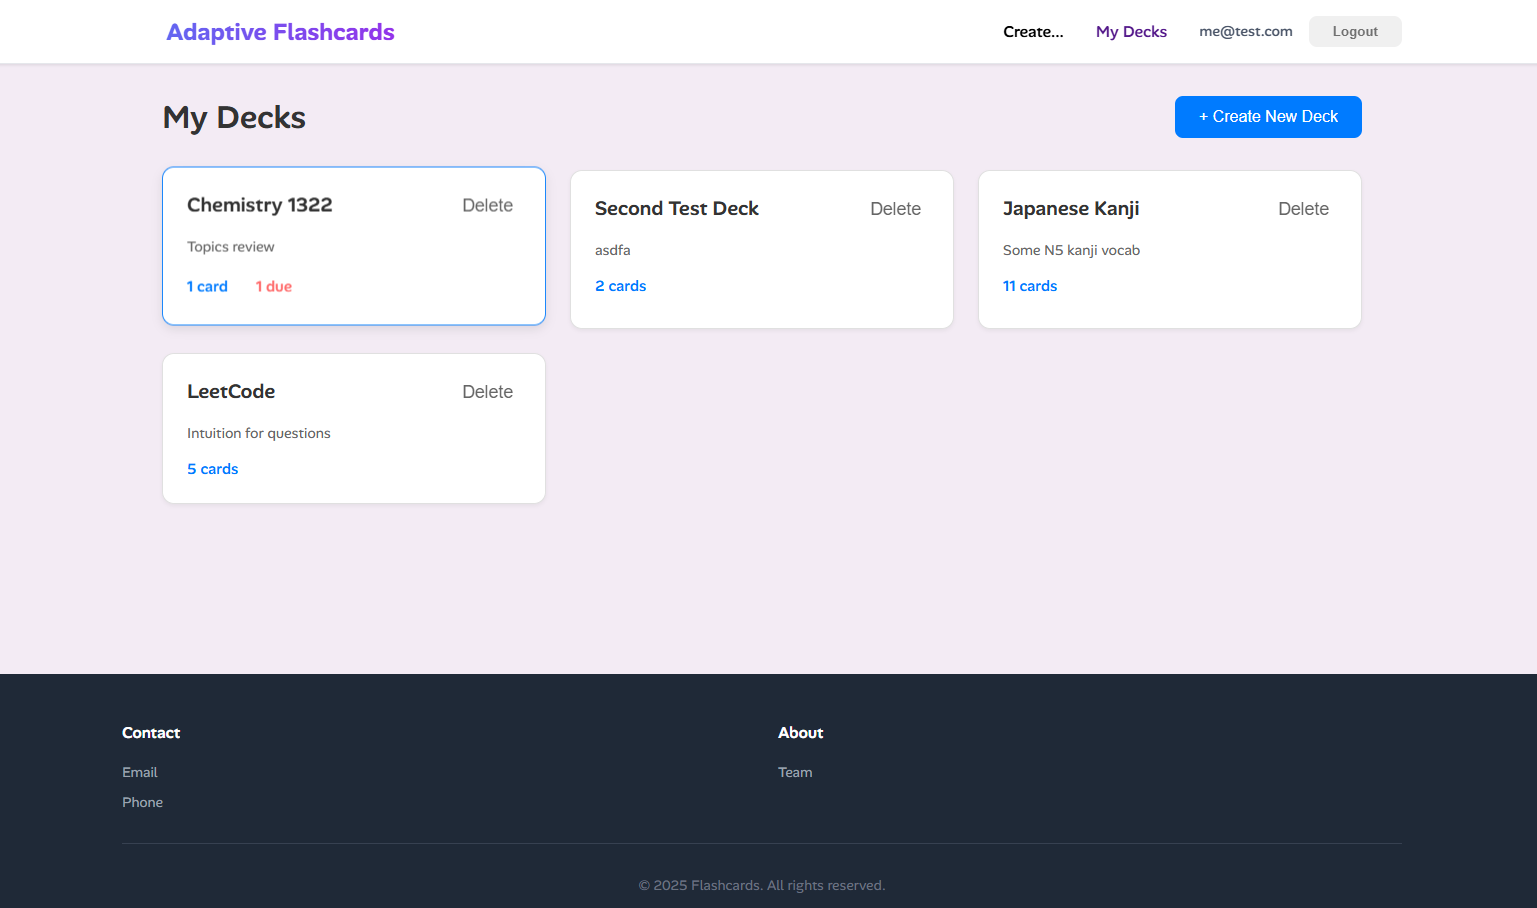Click the 11 cards count

[x=1030, y=286]
